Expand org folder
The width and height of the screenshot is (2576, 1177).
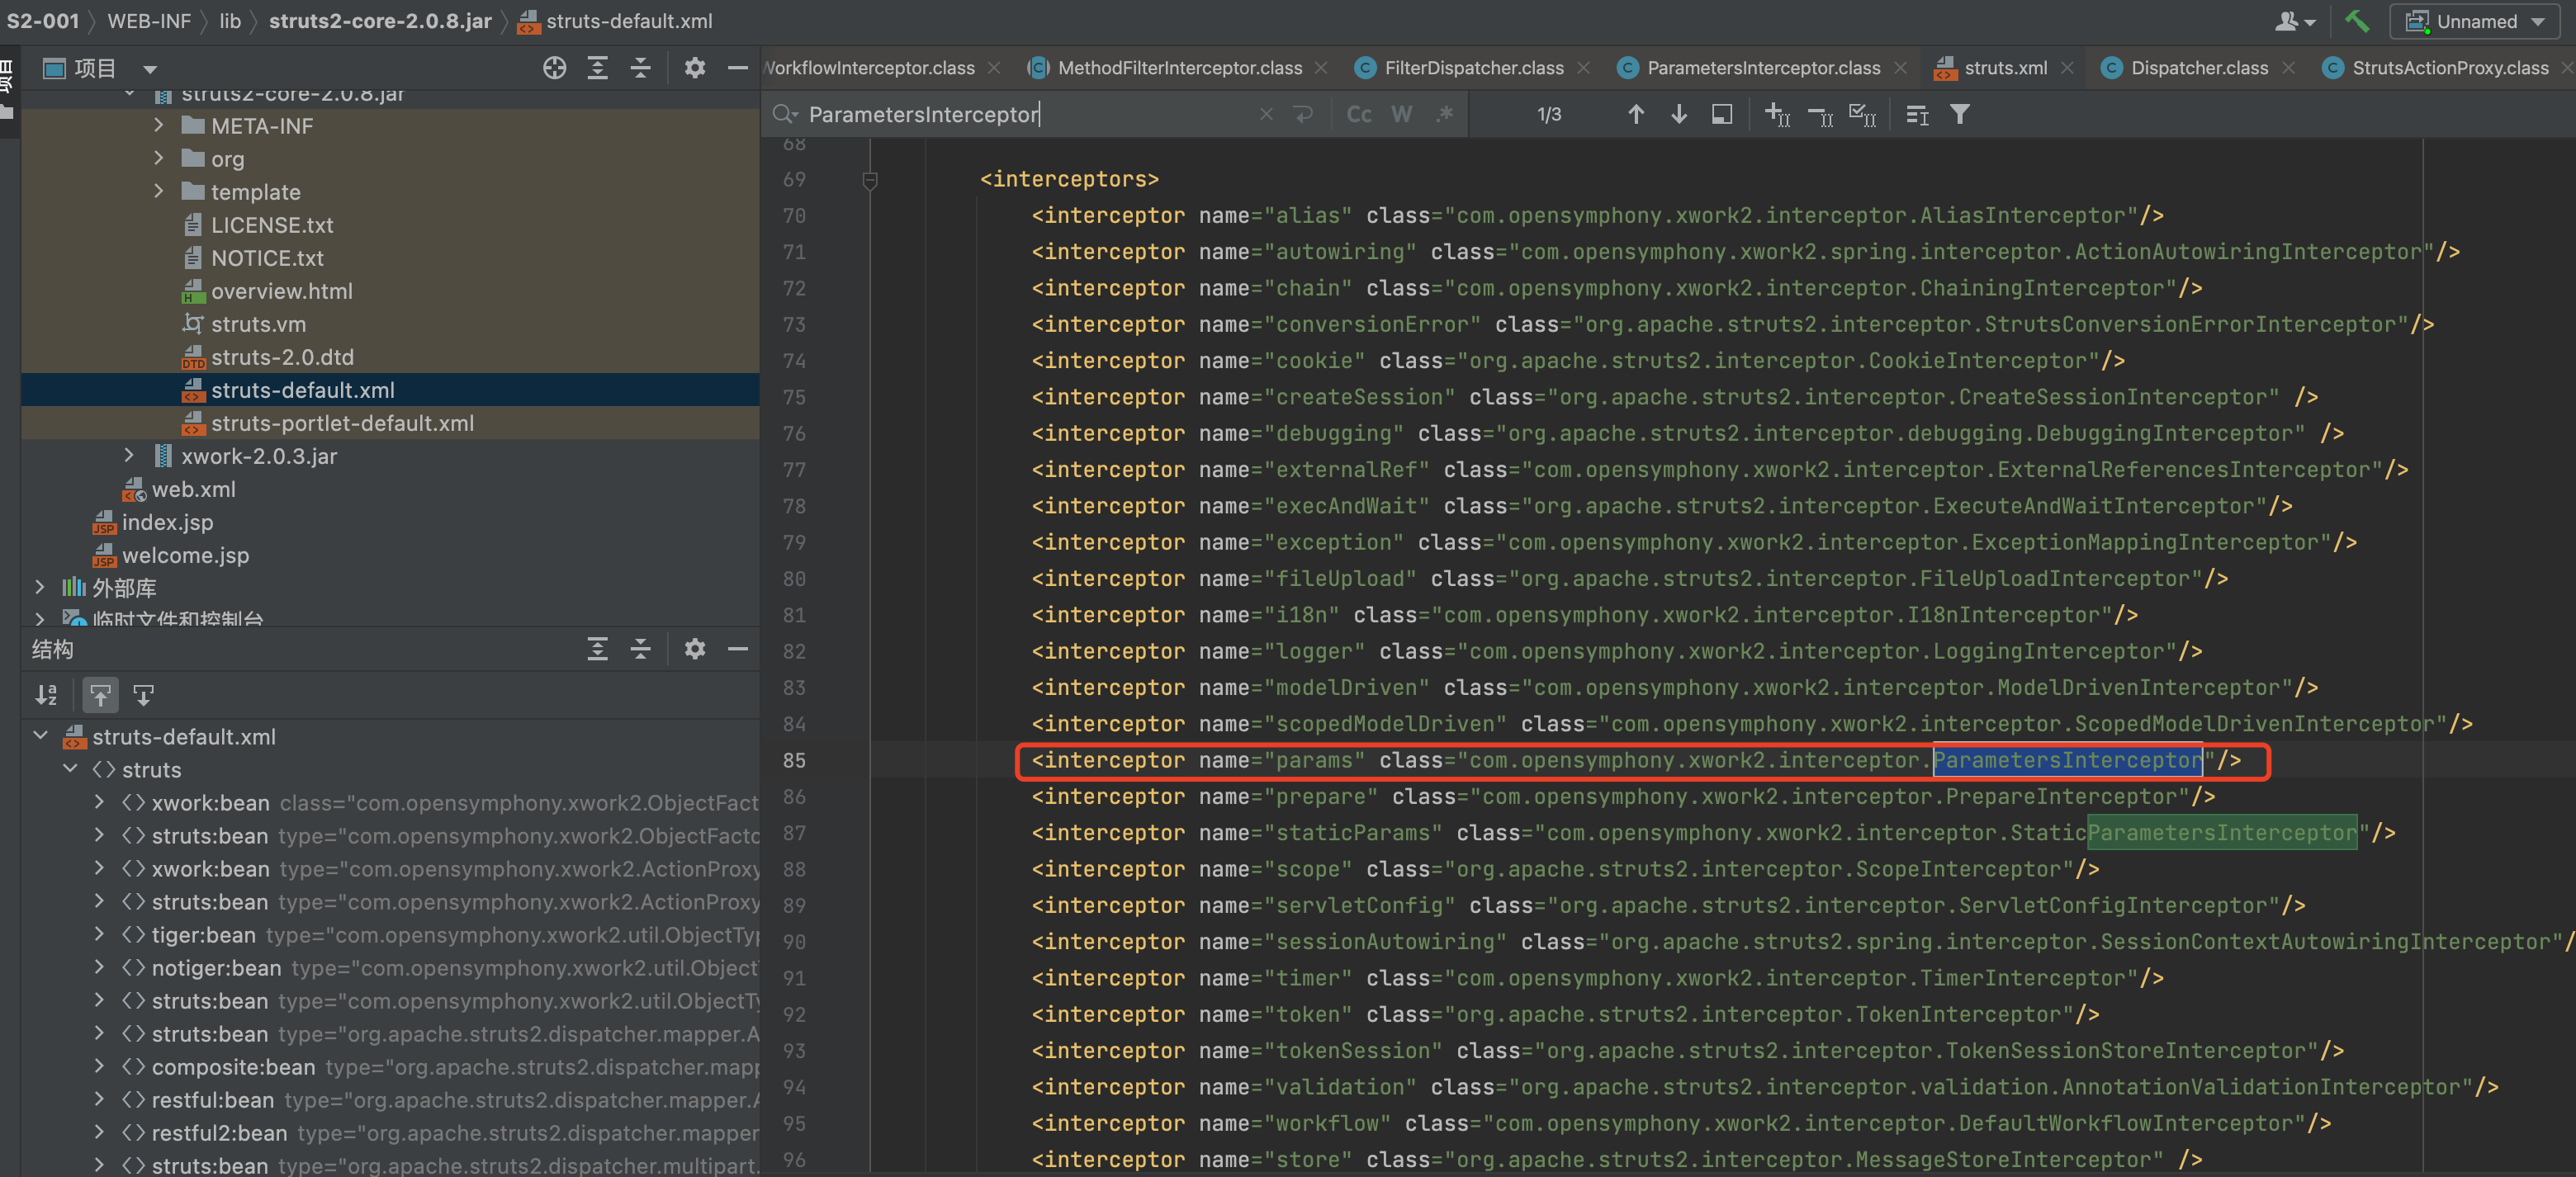(159, 158)
